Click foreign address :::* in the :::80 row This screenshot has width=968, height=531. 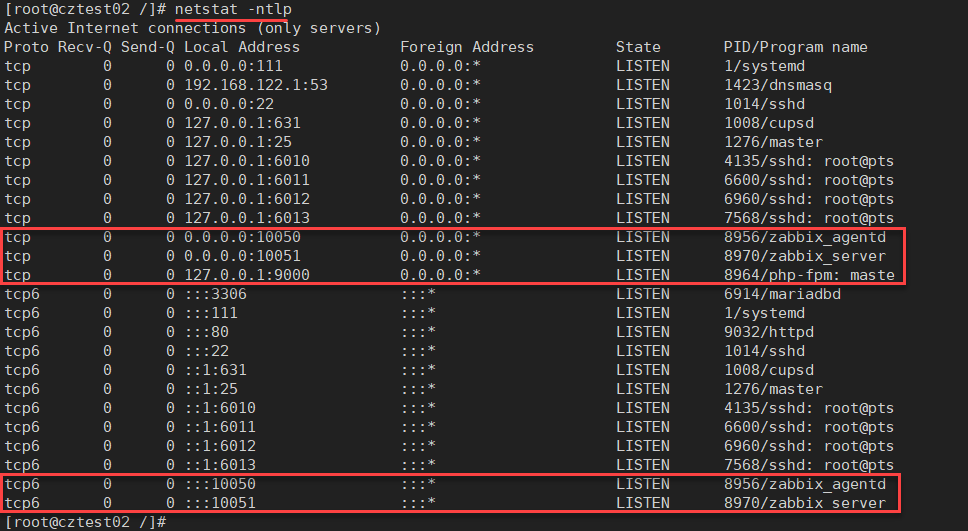click(x=418, y=332)
